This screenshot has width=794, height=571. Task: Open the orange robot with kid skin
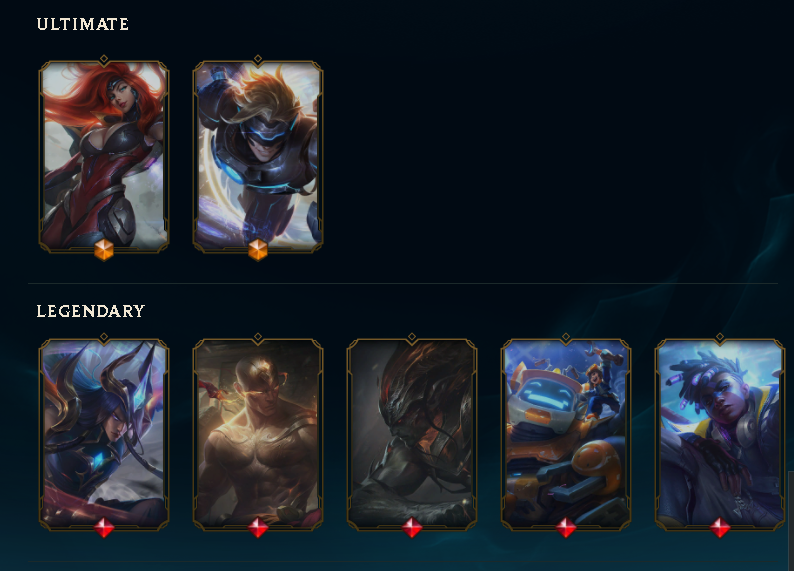coord(566,434)
